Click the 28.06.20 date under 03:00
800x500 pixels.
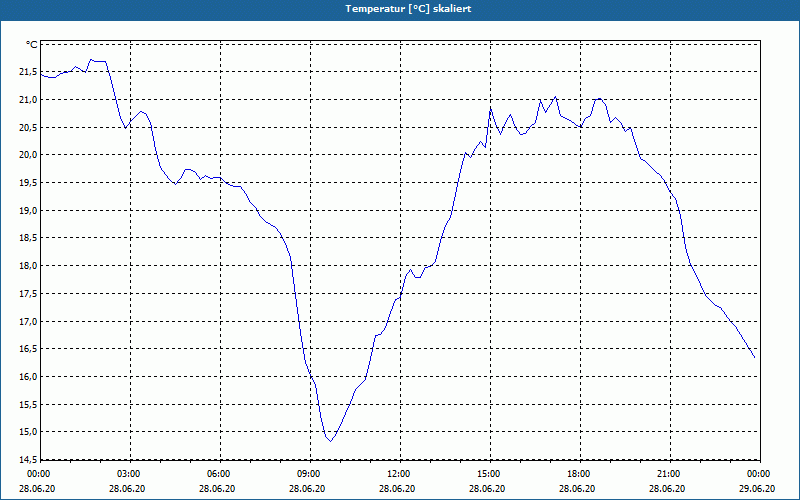click(127, 488)
